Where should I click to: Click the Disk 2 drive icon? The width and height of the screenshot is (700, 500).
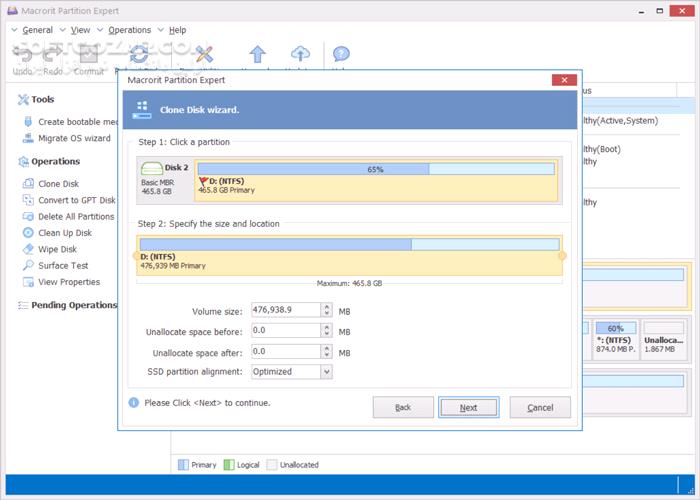tap(152, 168)
